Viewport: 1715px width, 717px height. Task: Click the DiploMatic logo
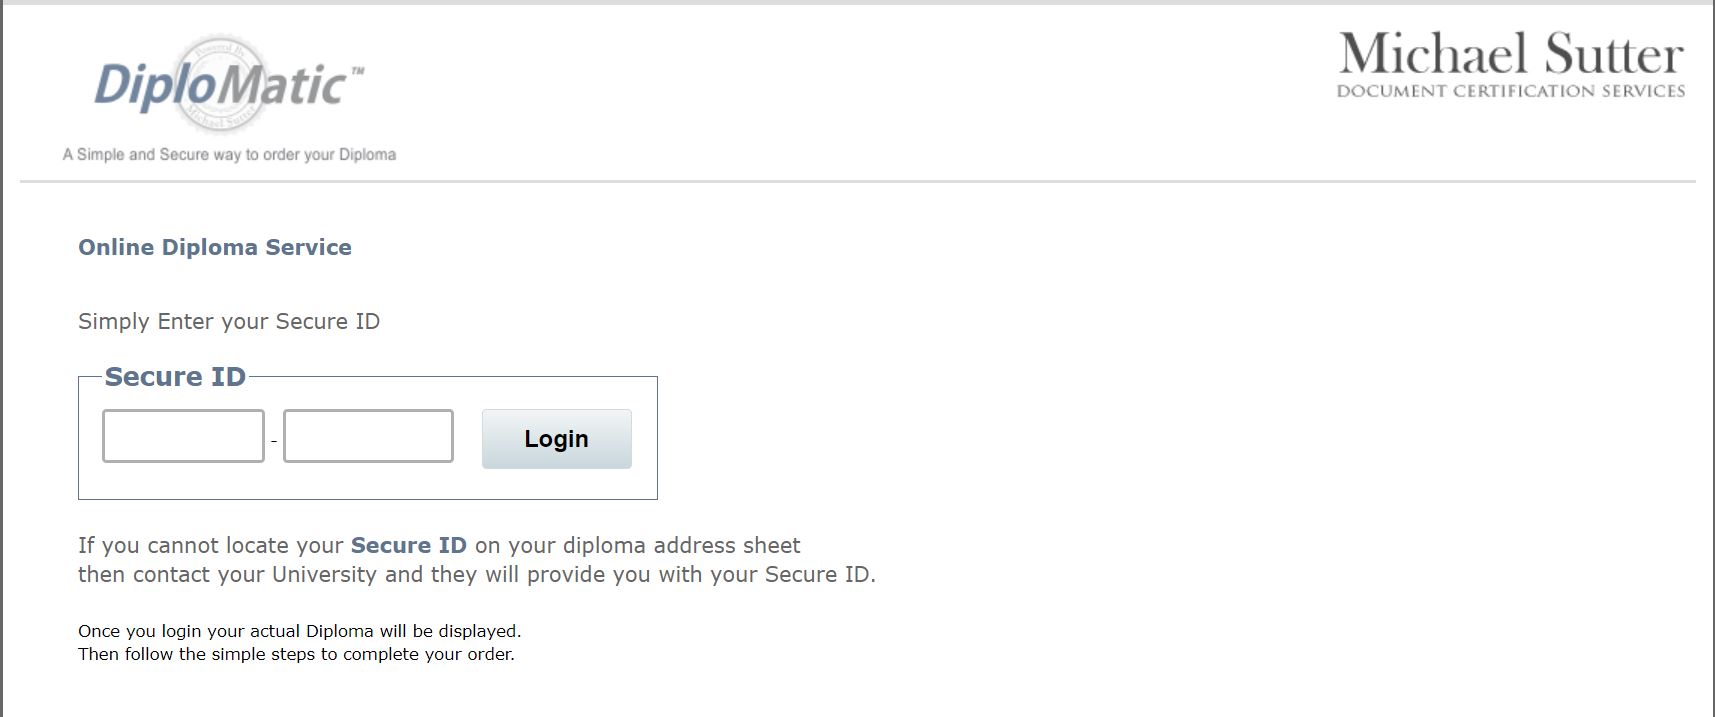tap(229, 85)
